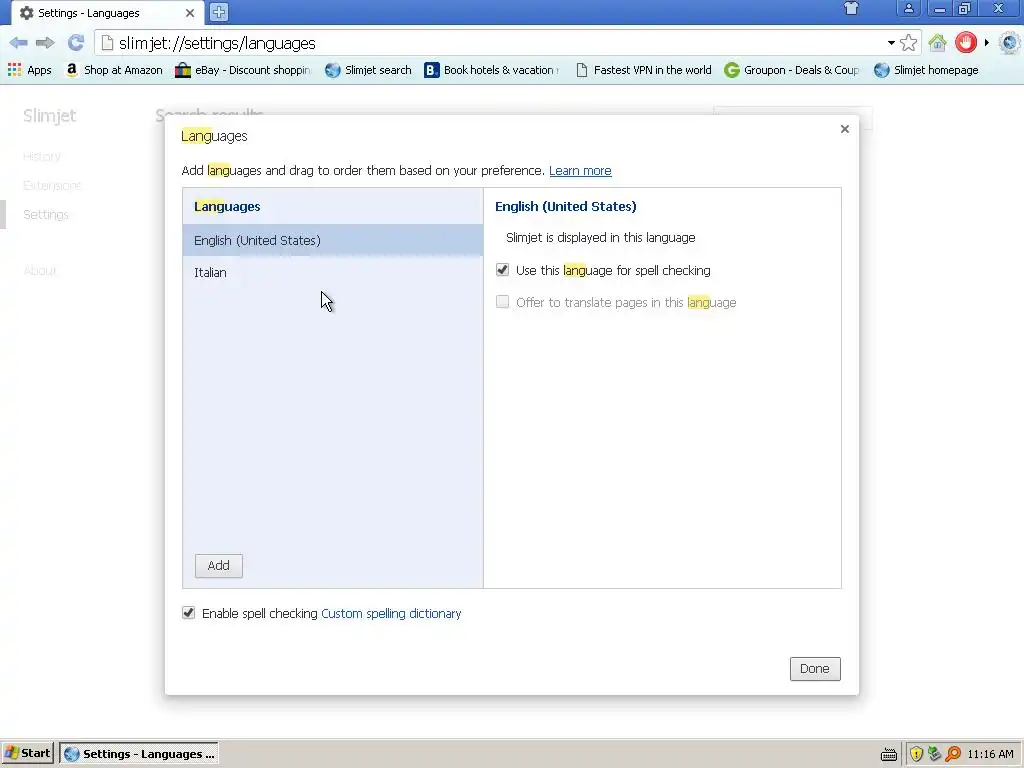This screenshot has width=1024, height=768.
Task: Close the Languages dialog with X
Action: click(x=844, y=129)
